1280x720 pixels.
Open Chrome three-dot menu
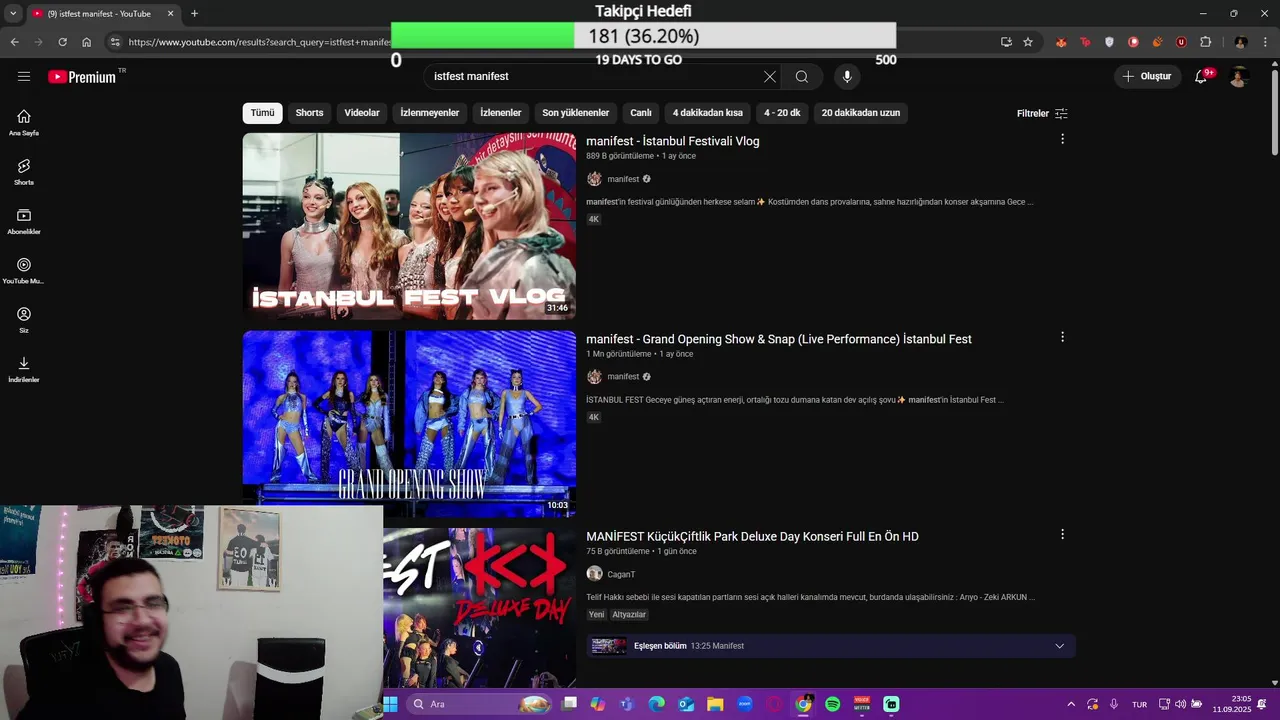(1266, 42)
